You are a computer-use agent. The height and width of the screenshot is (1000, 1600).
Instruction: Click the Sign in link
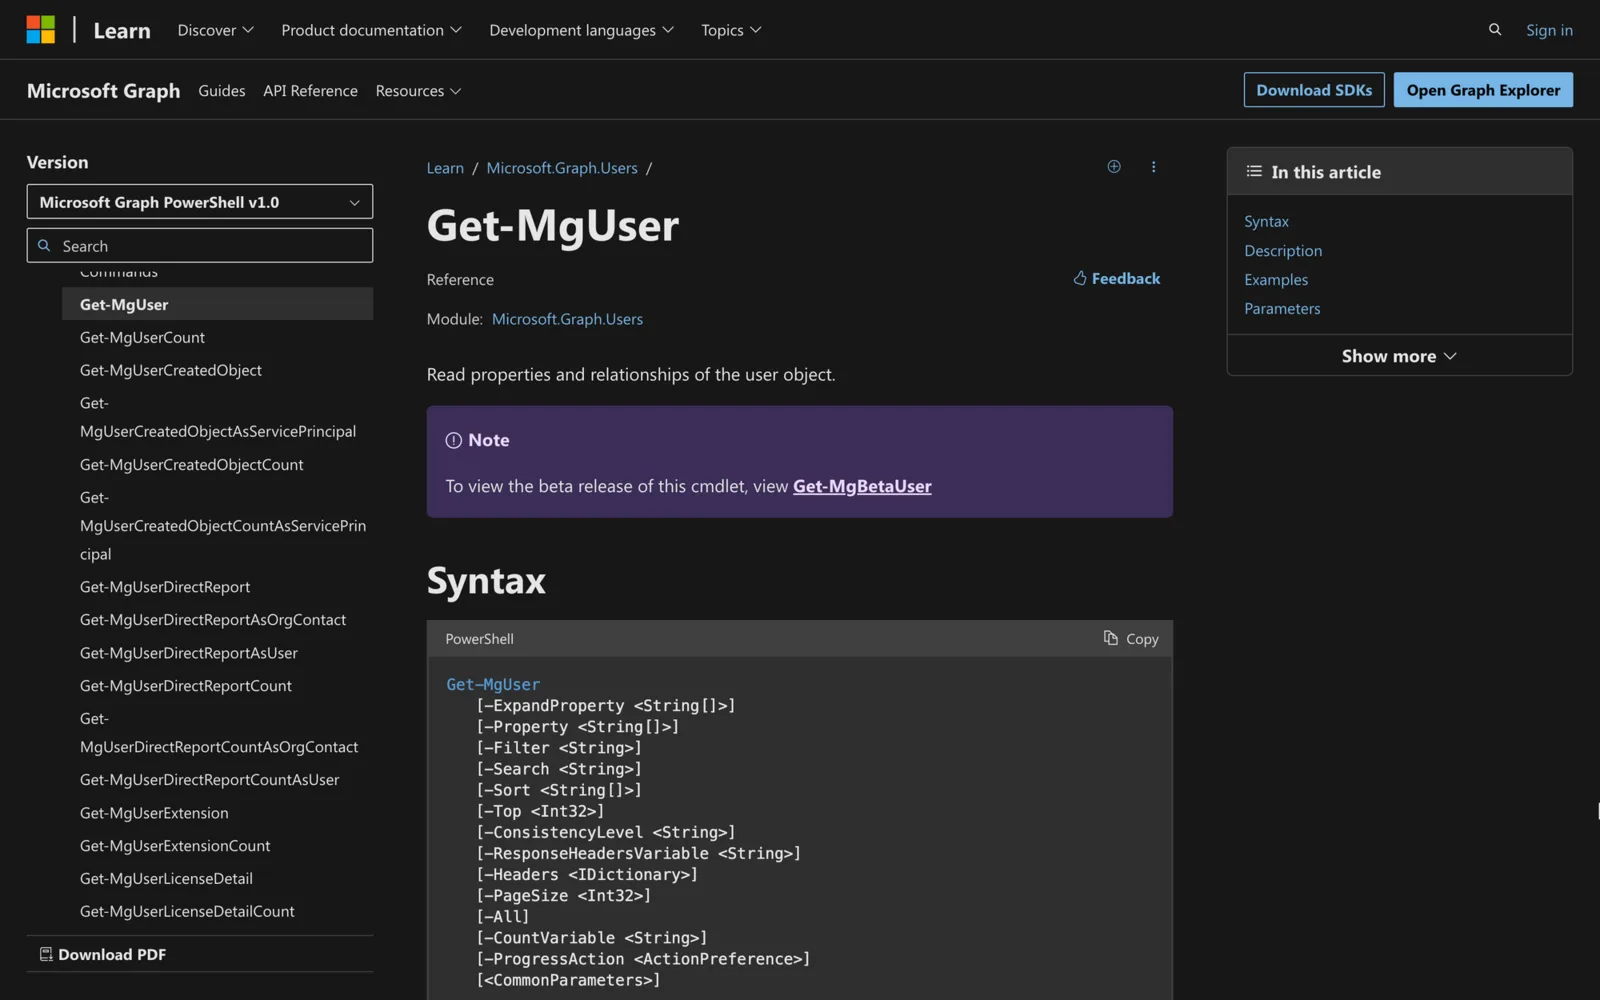[x=1549, y=30]
